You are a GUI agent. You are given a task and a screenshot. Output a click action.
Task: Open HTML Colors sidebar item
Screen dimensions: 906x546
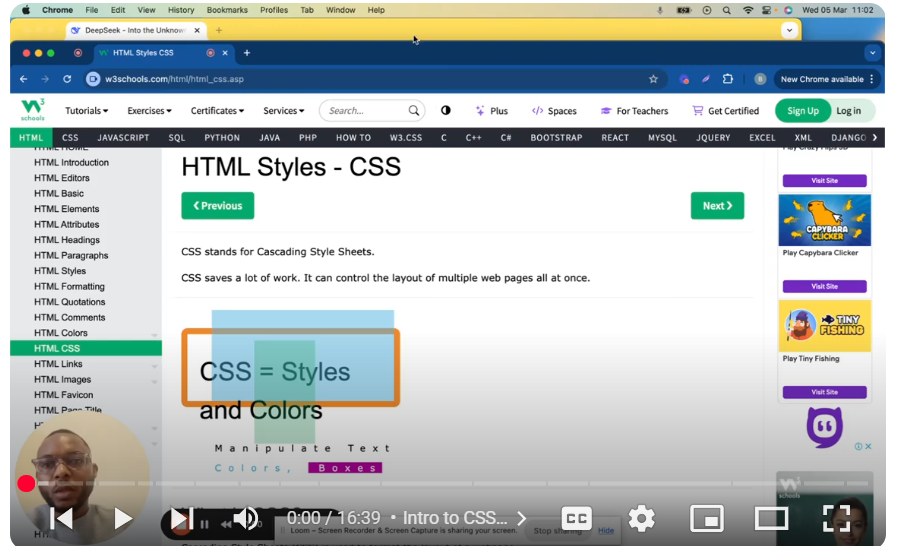click(61, 333)
